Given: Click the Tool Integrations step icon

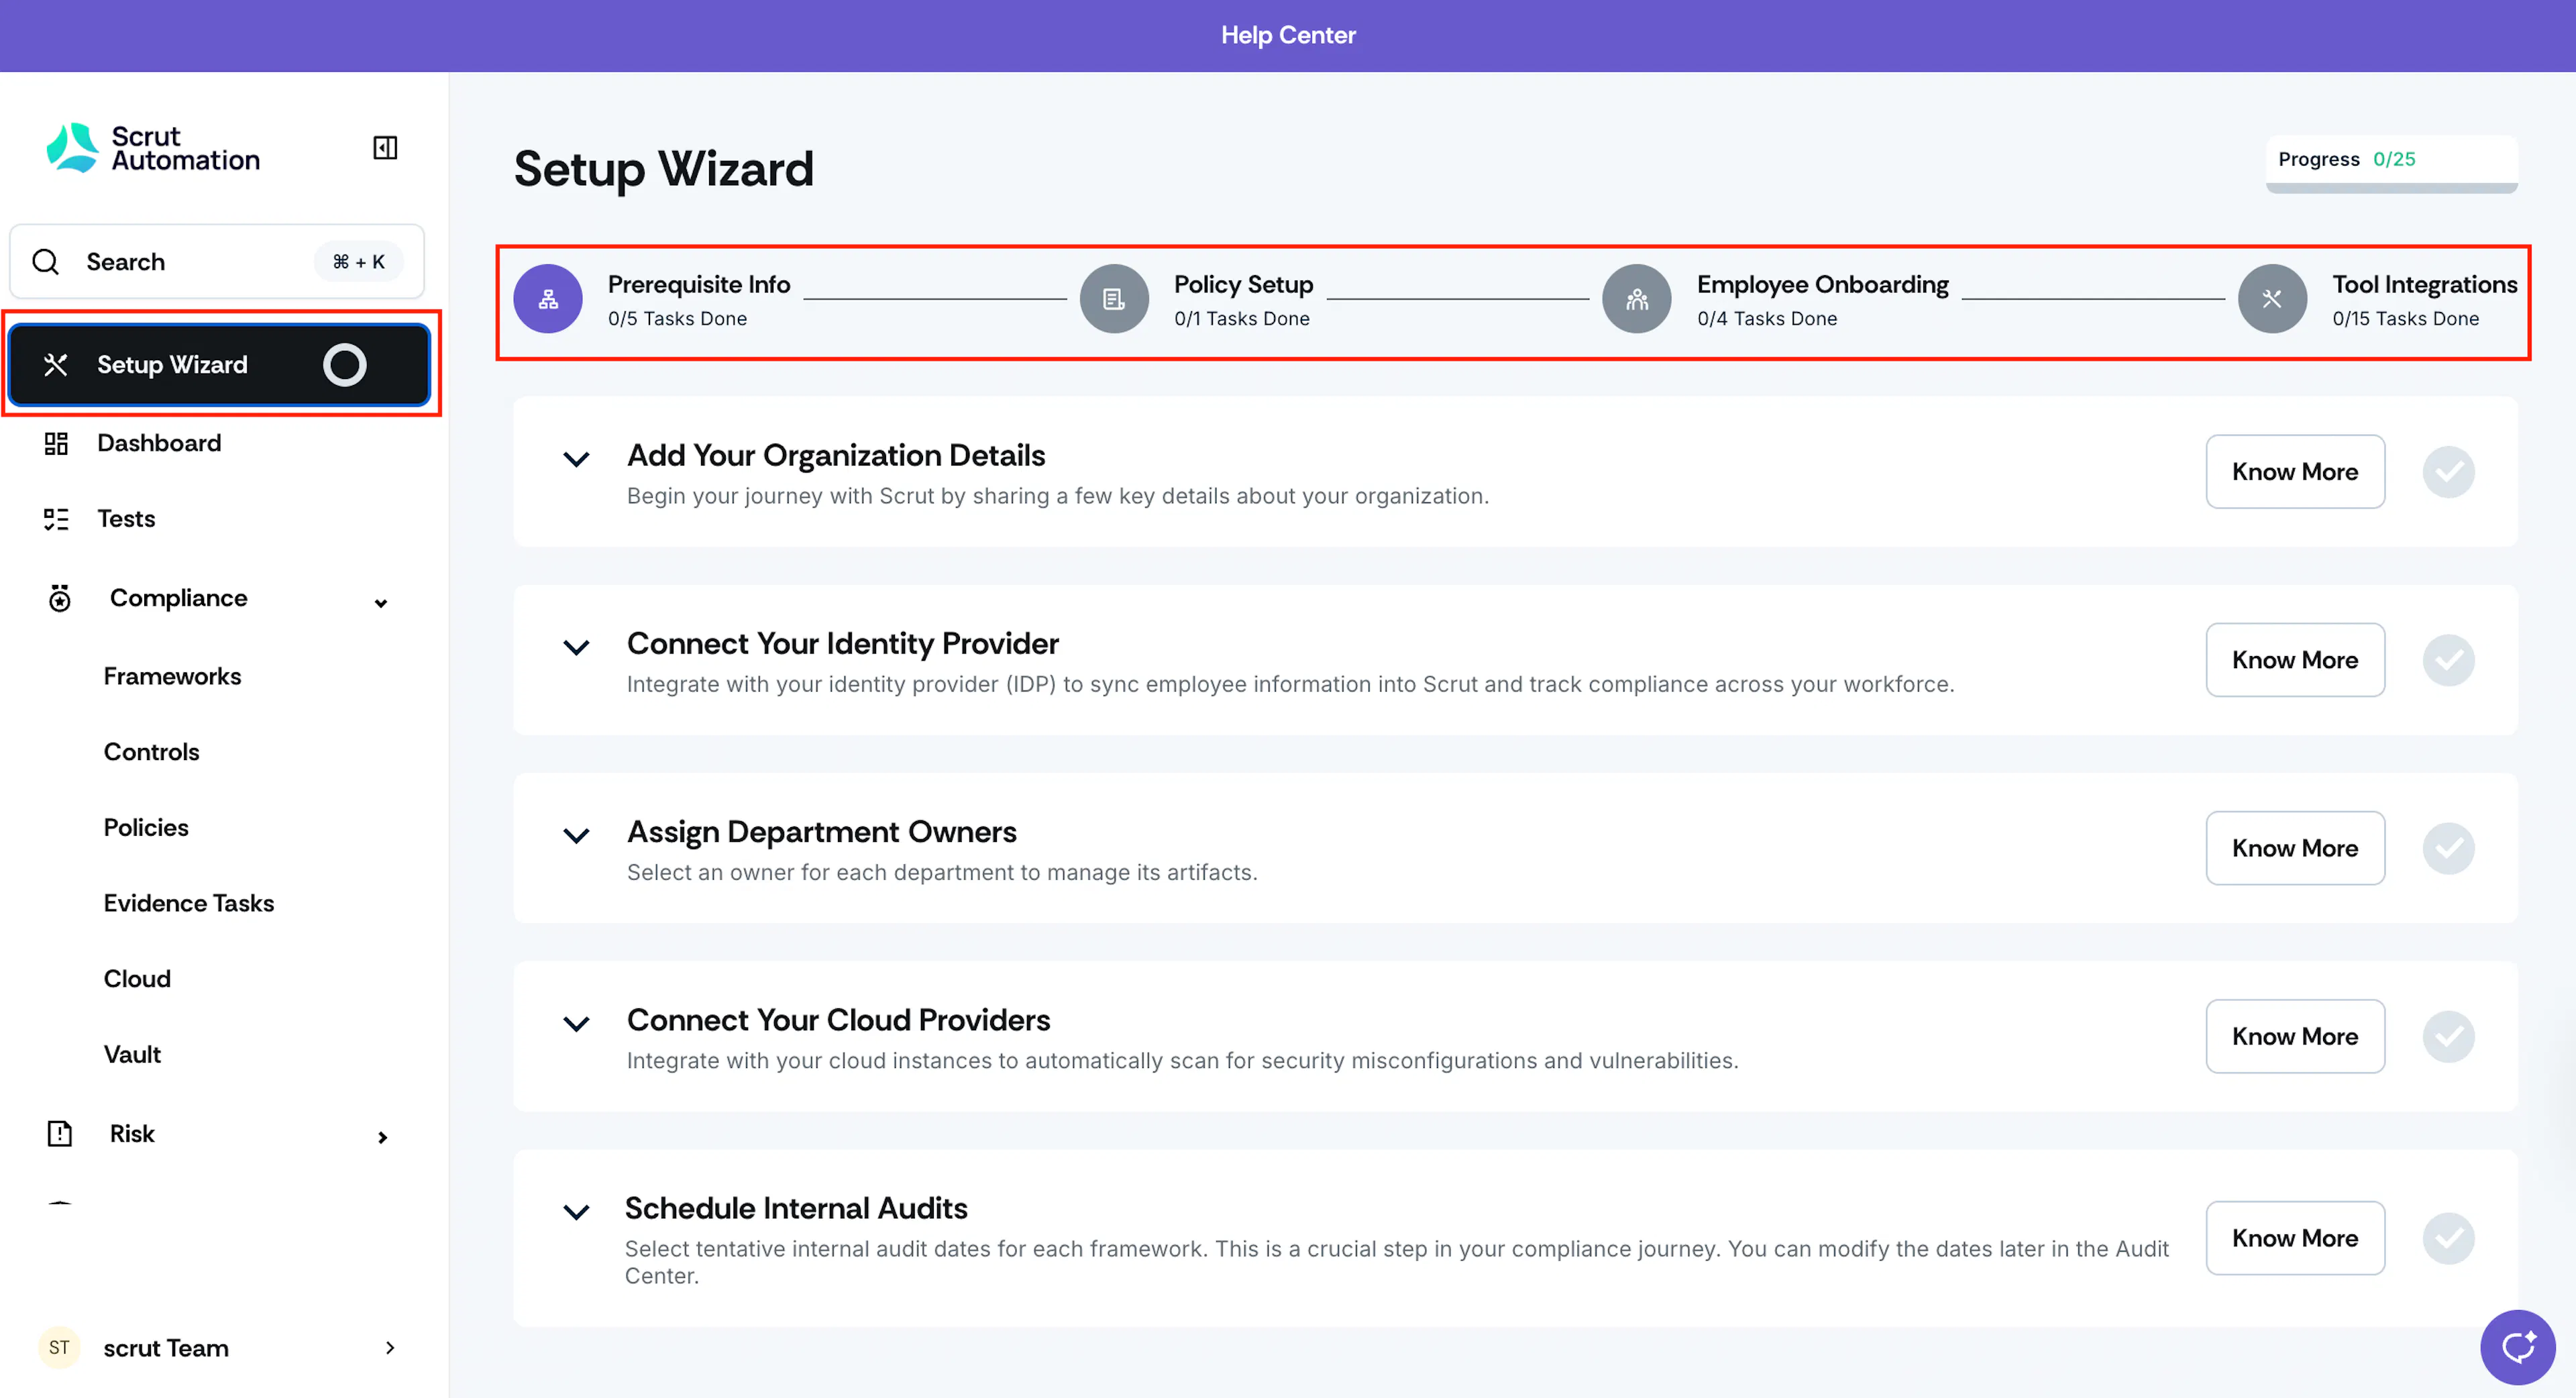Looking at the screenshot, I should [2272, 299].
